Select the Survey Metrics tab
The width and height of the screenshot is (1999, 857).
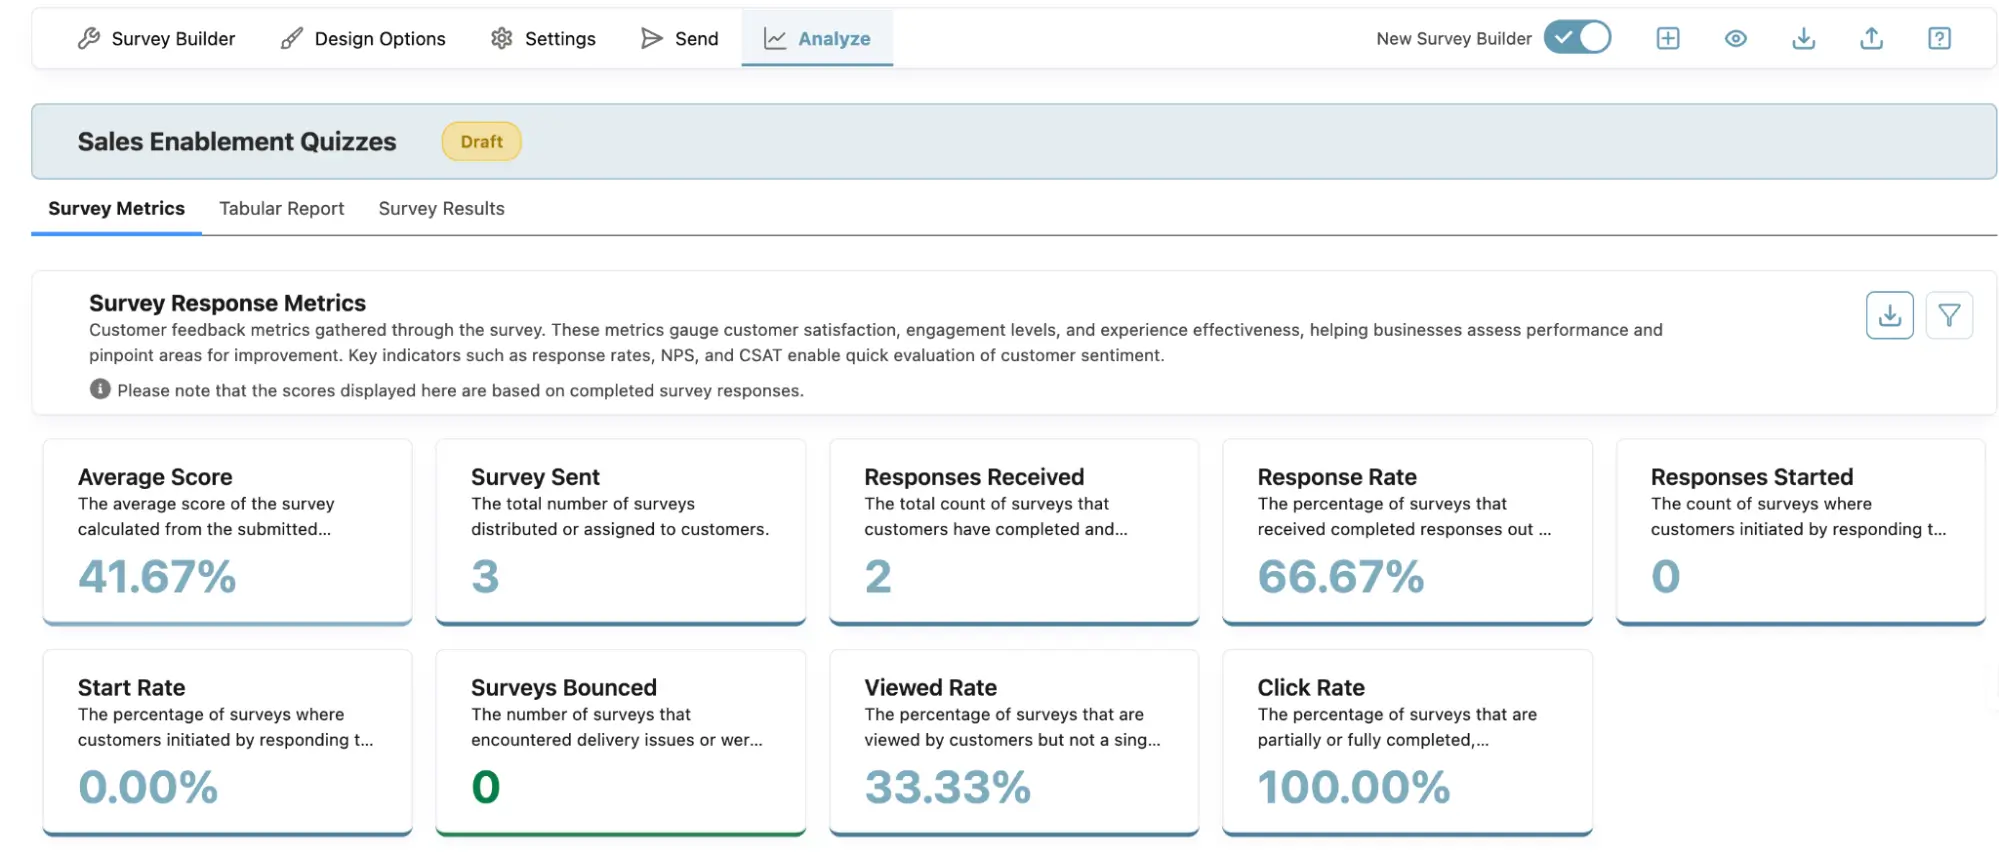point(116,209)
